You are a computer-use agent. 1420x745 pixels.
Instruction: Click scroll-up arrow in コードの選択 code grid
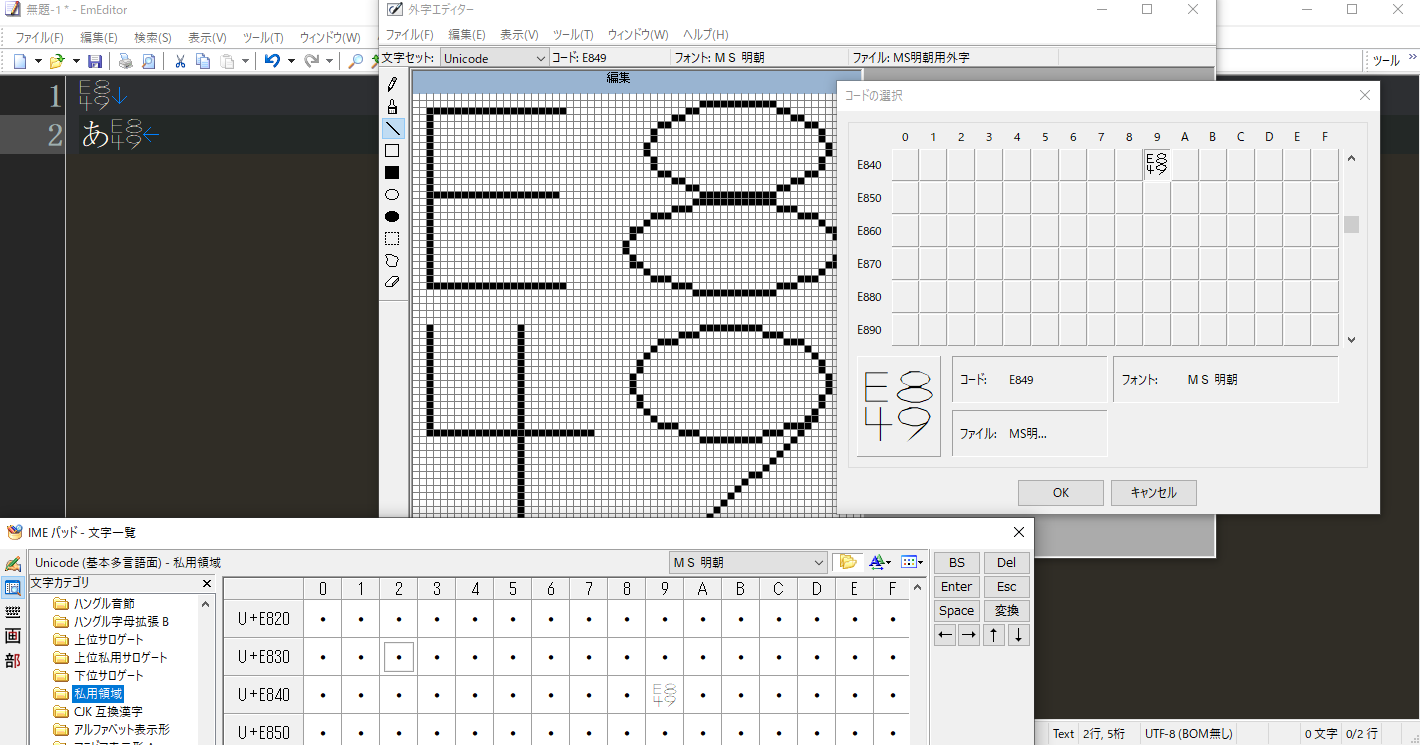1351,158
